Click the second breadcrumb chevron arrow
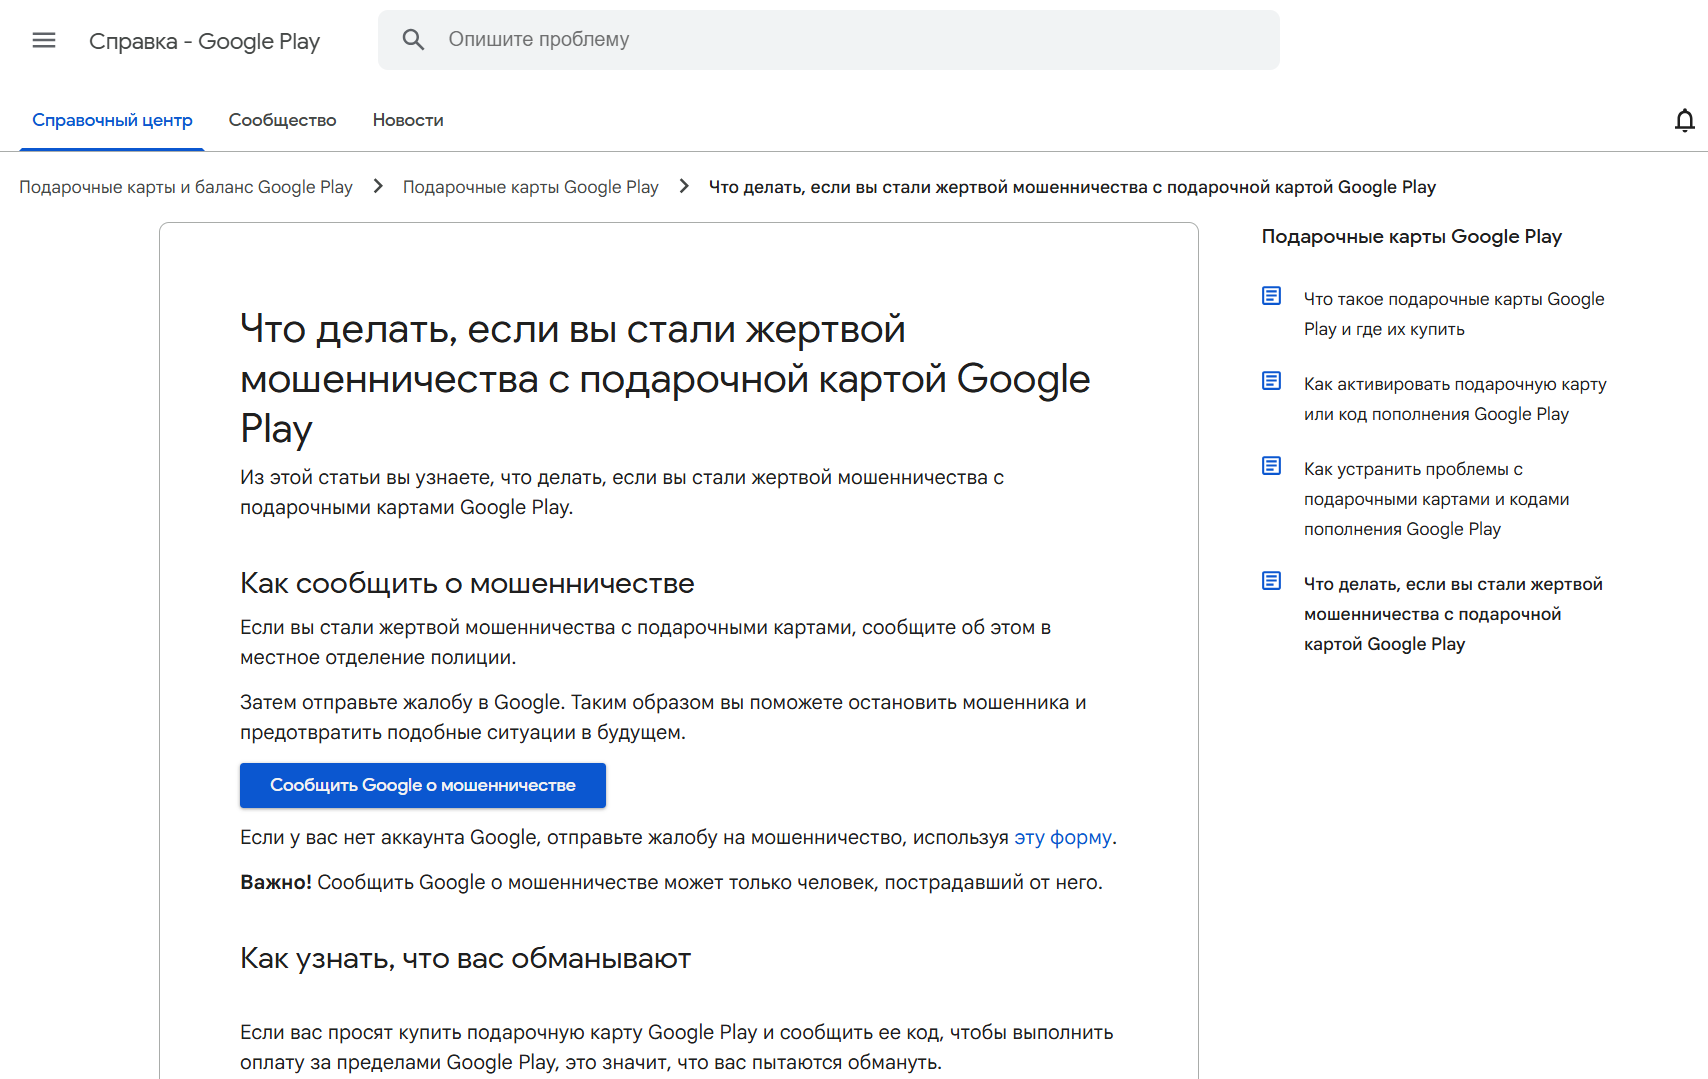Screen dimensions: 1708x1079 [684, 186]
